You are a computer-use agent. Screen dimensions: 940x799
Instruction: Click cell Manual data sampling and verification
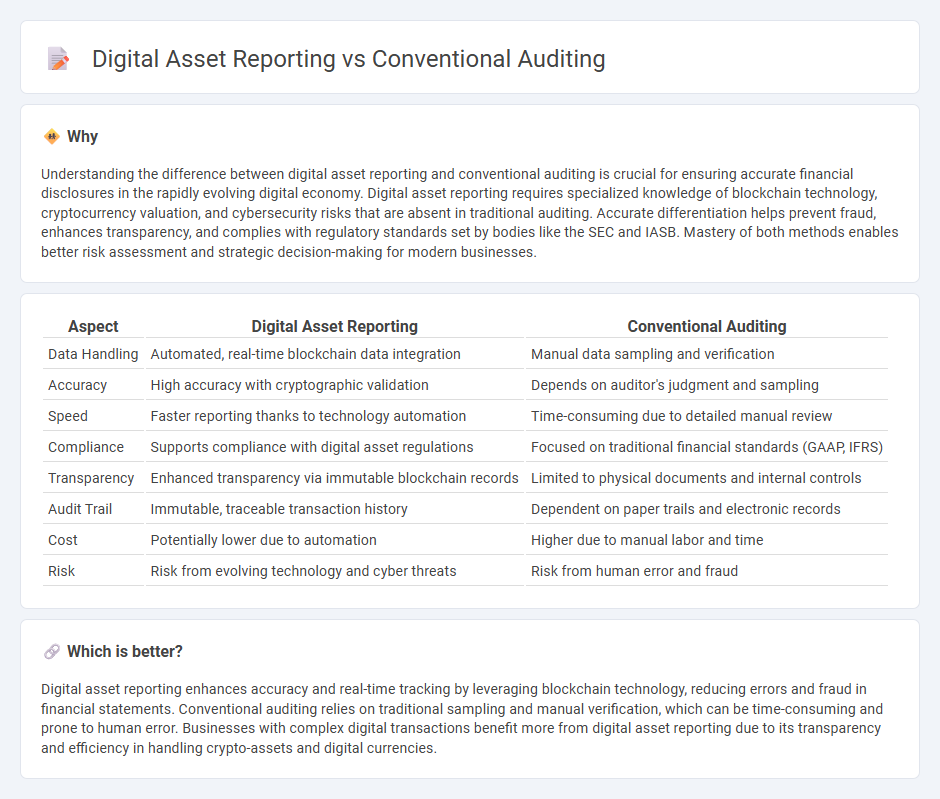click(x=707, y=354)
